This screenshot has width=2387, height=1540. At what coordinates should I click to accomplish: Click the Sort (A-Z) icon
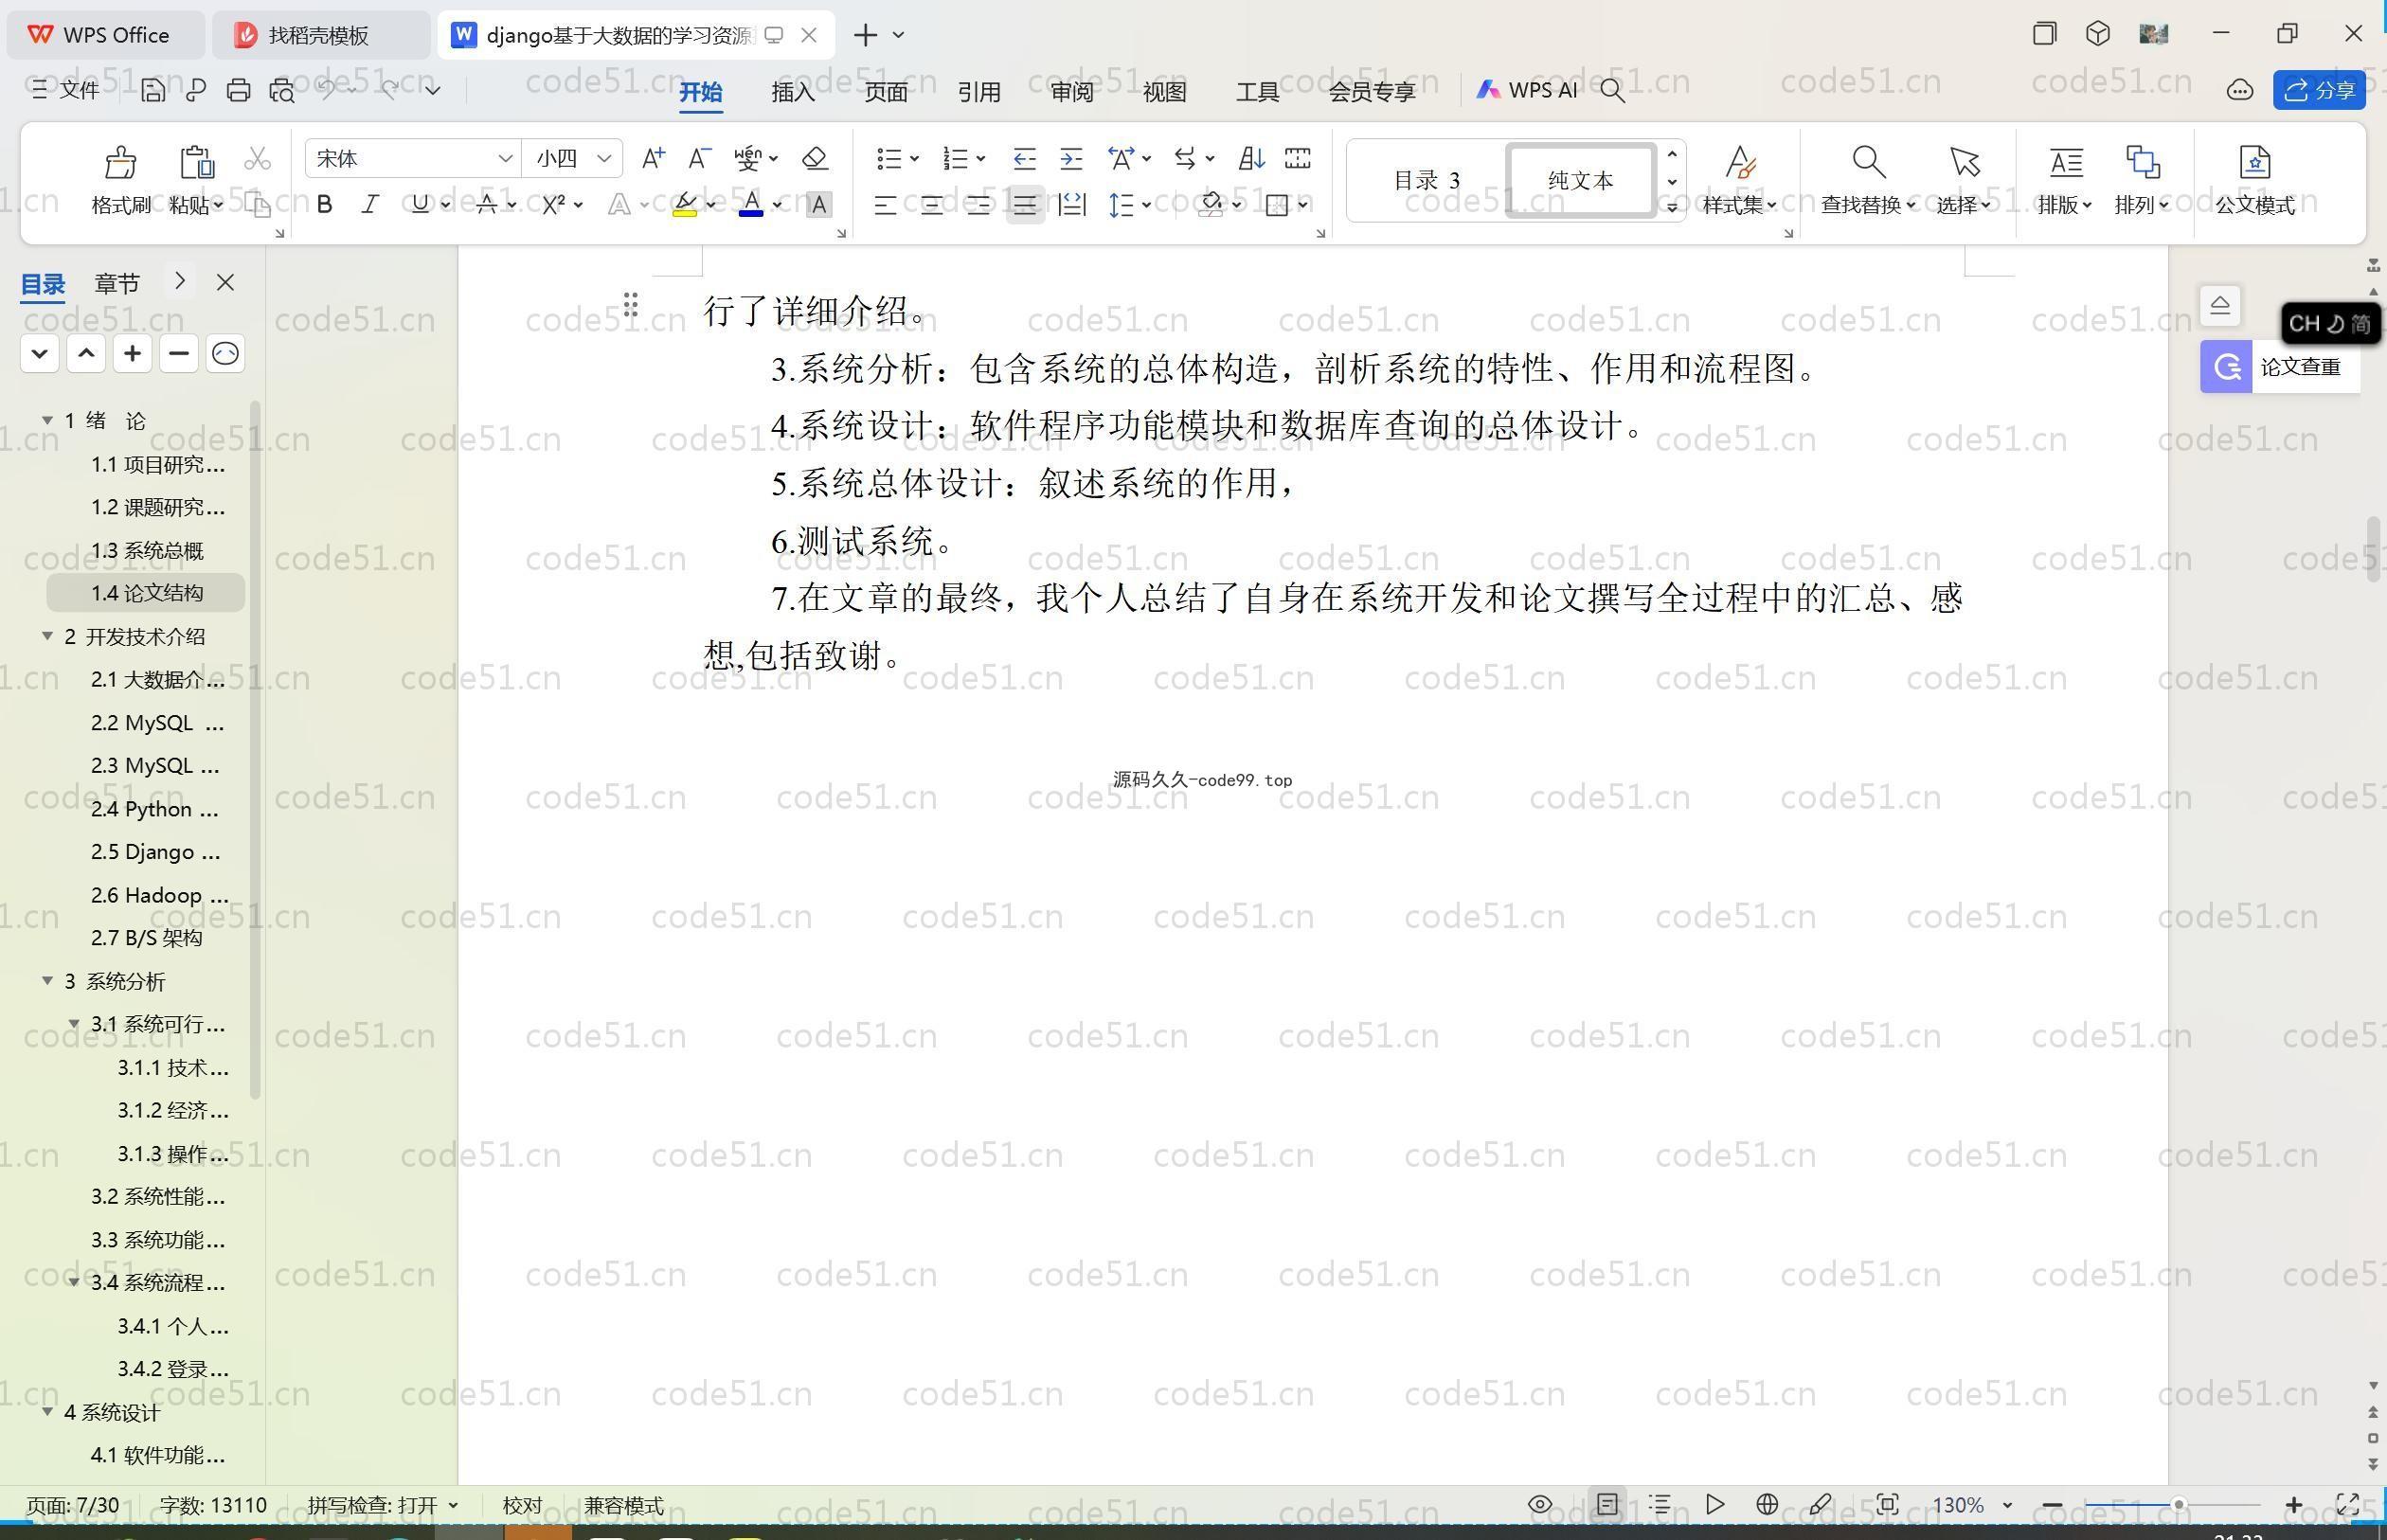pos(1251,158)
